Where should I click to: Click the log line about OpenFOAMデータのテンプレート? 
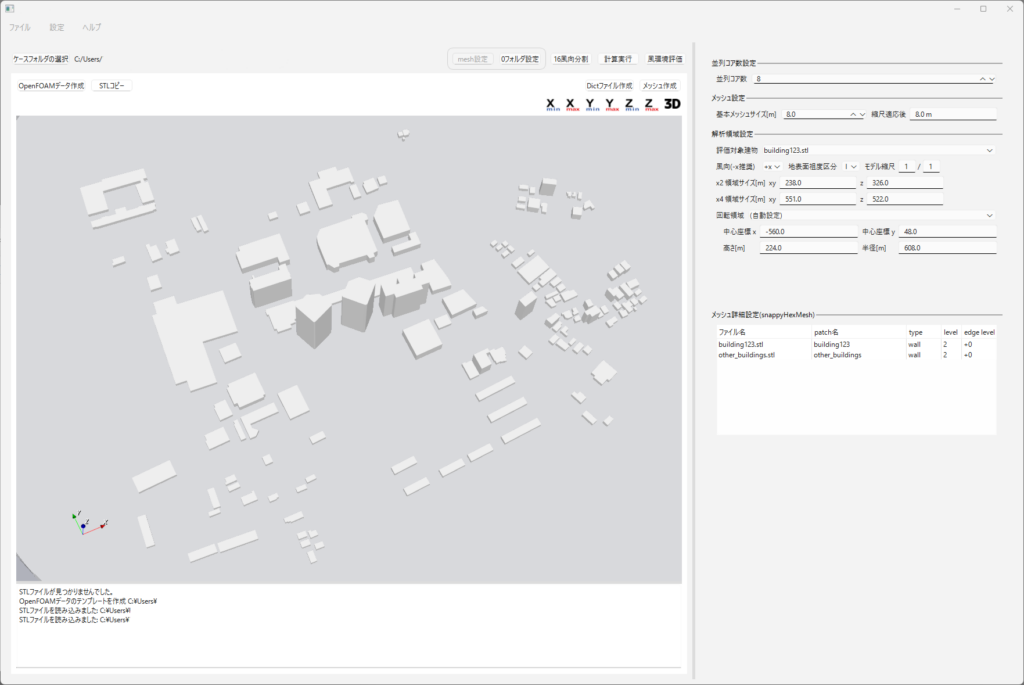pos(88,601)
